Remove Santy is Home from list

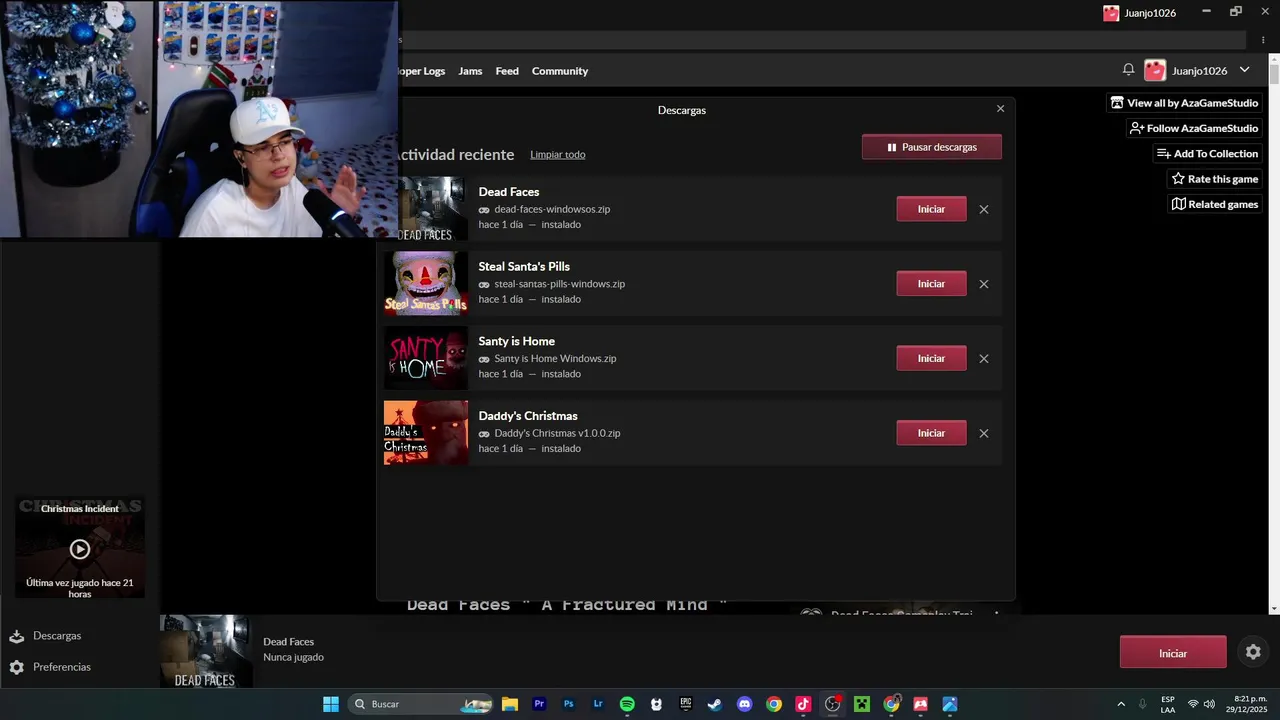click(x=984, y=359)
